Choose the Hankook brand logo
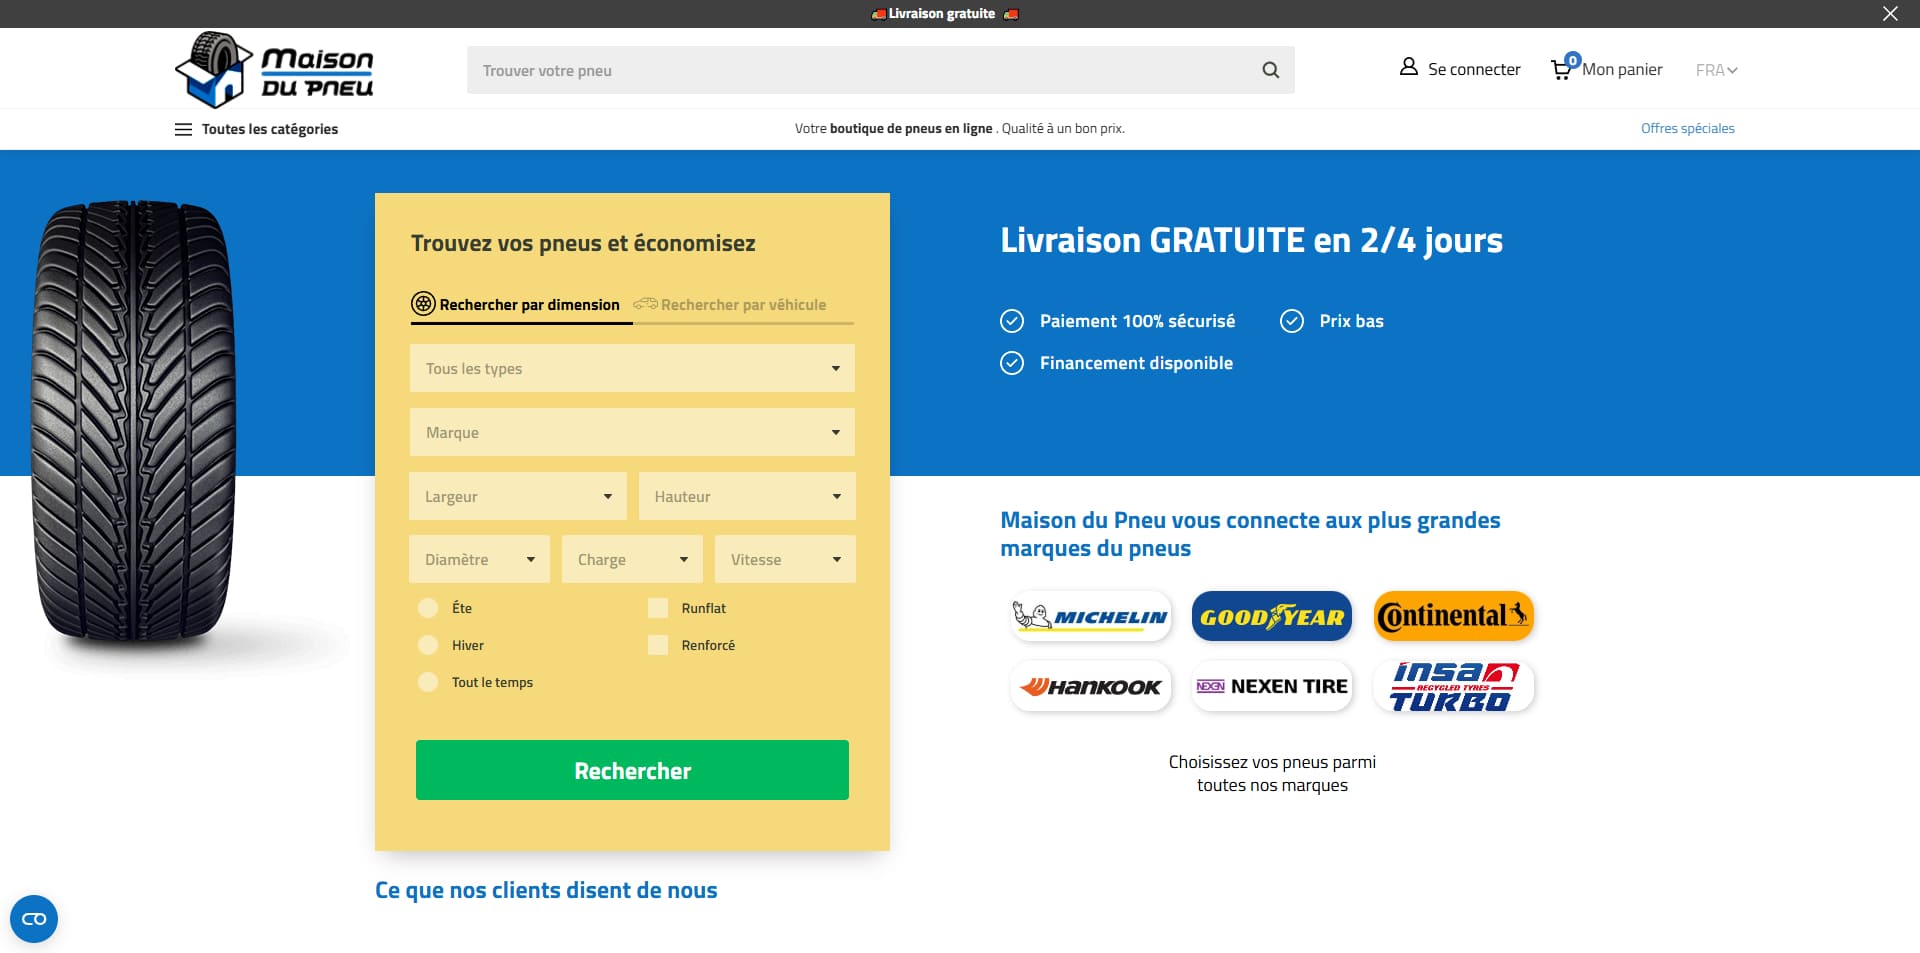 point(1090,686)
